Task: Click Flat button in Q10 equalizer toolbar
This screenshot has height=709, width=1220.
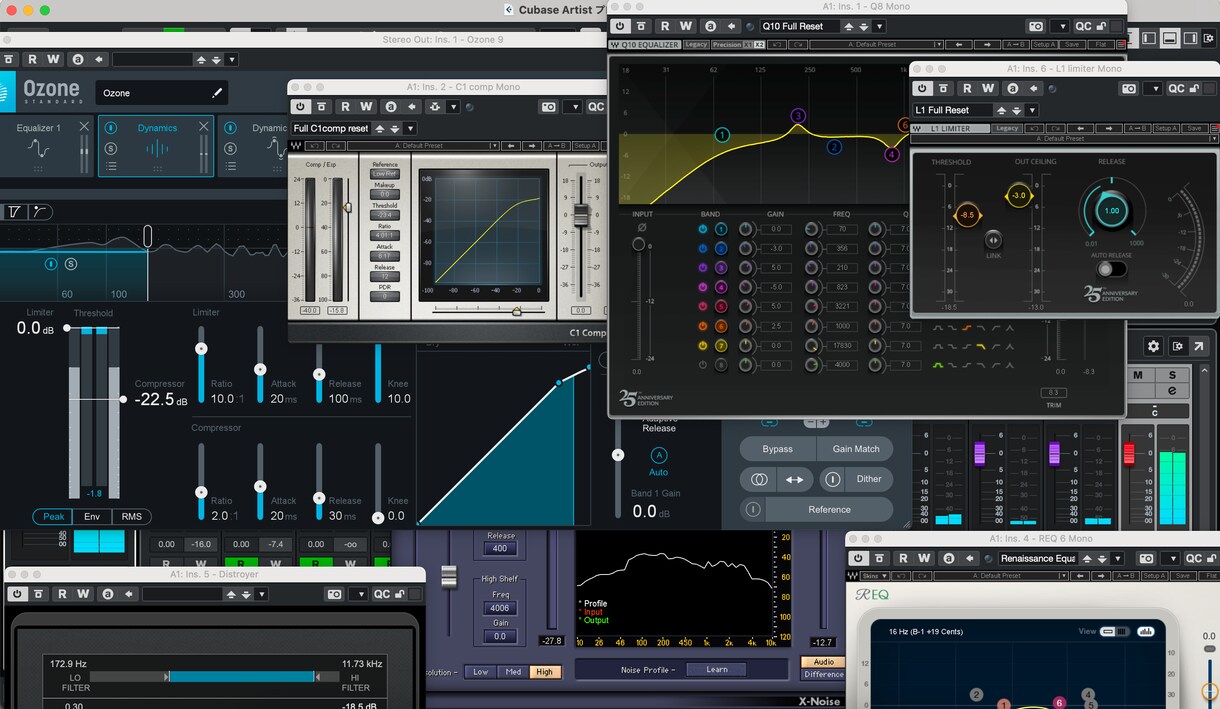Action: [x=1101, y=45]
